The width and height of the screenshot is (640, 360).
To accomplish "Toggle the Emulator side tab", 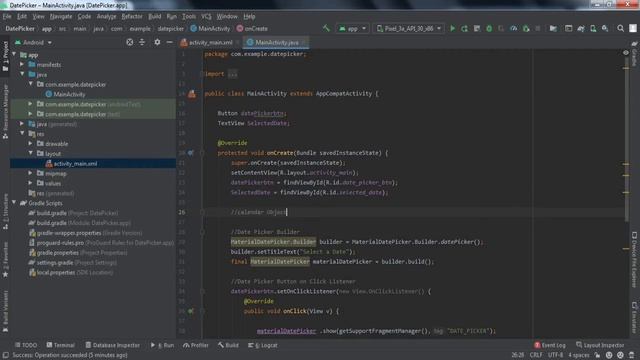I will (x=634, y=318).
